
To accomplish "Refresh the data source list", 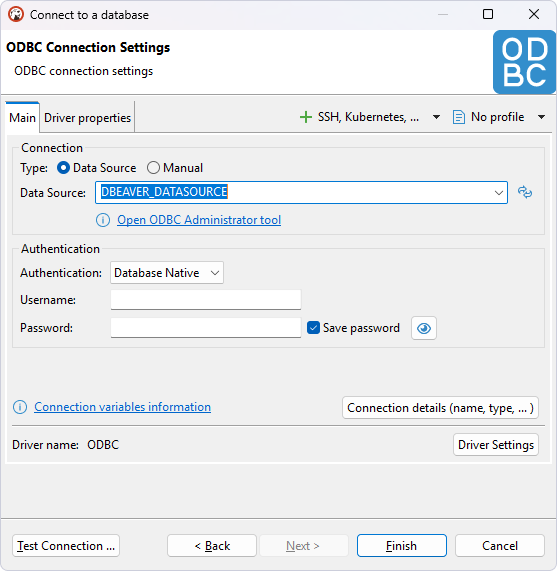I will coord(525,192).
